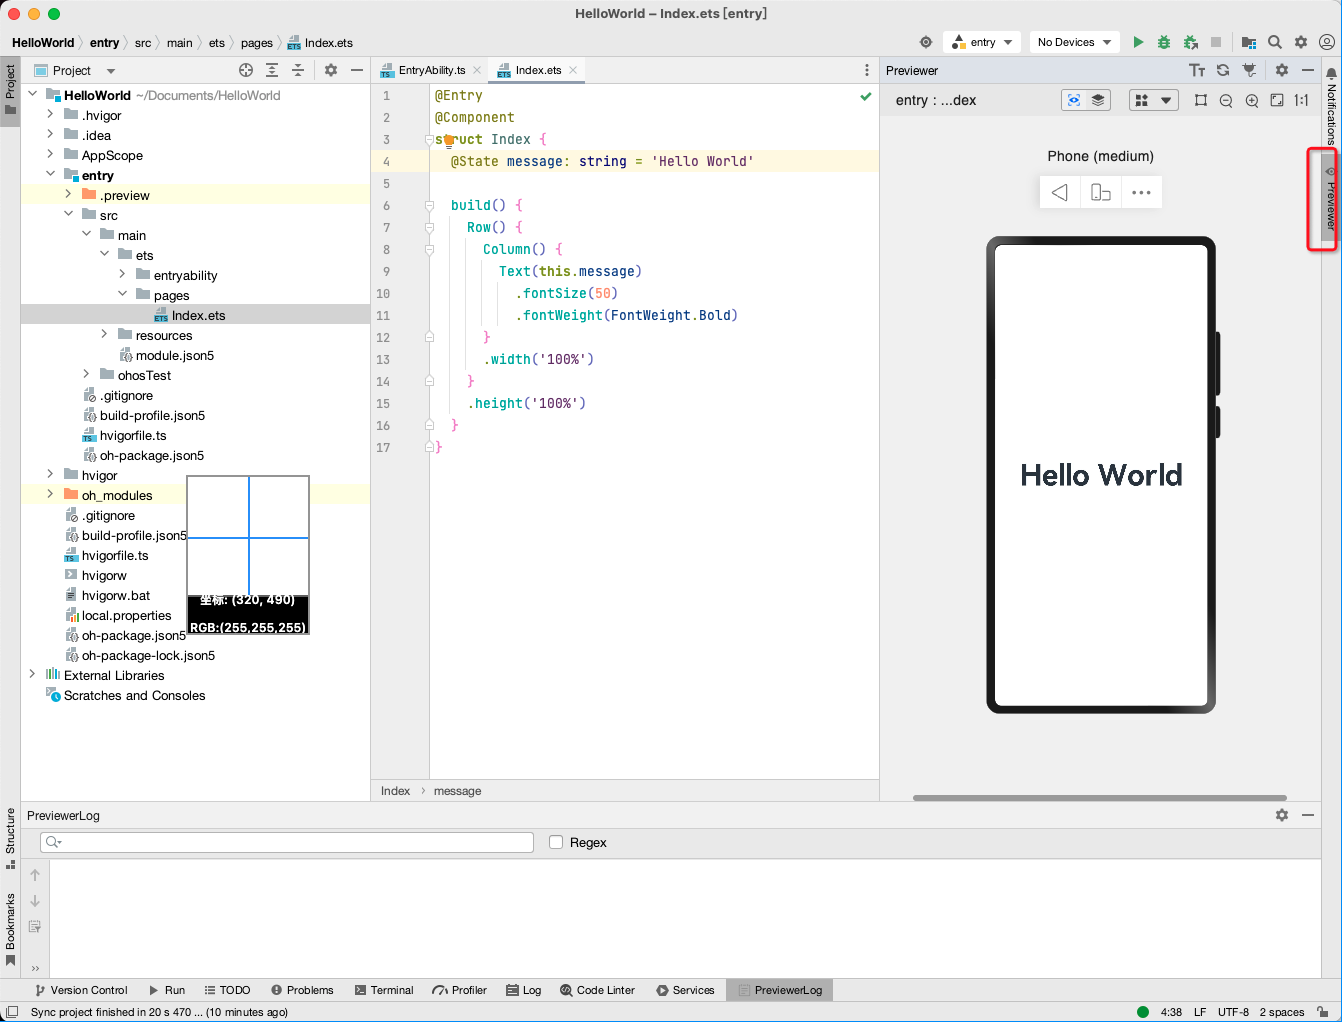
Task: Click the crop frame icon in Previewer
Action: pyautogui.click(x=1201, y=100)
